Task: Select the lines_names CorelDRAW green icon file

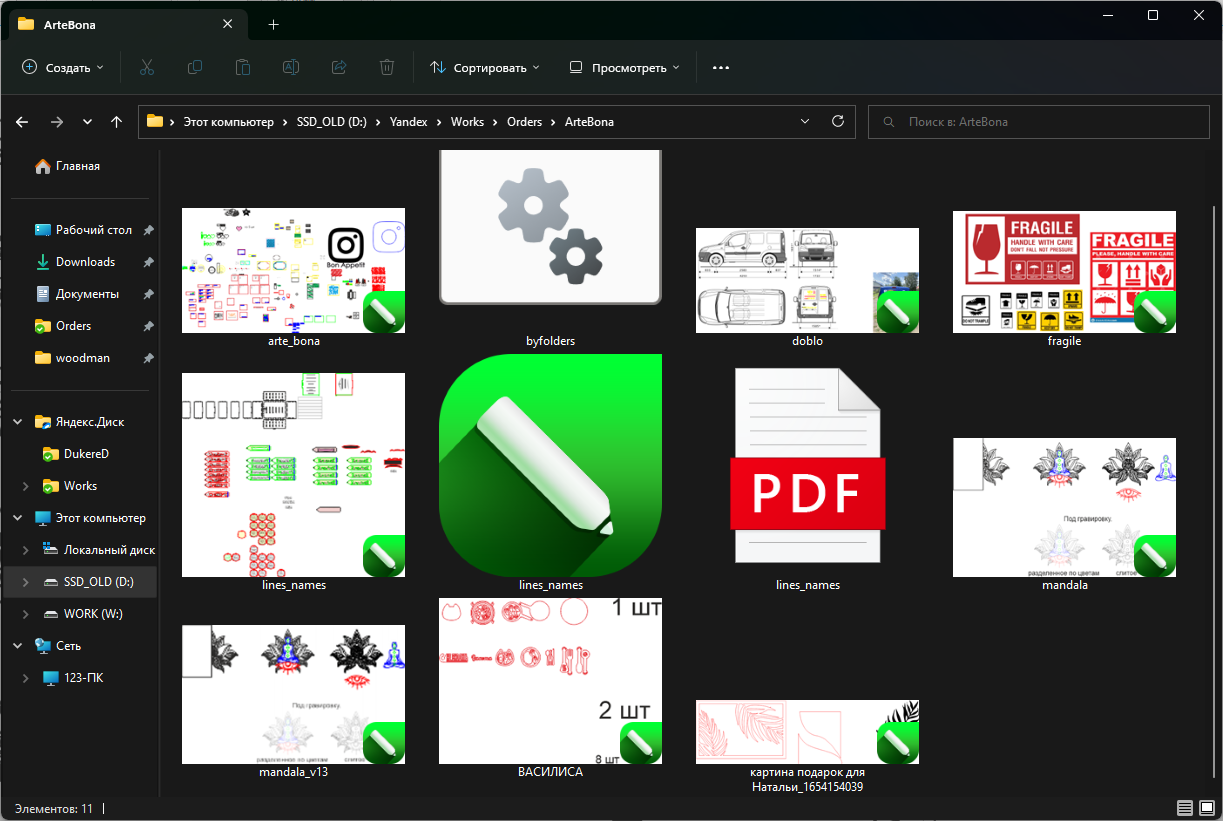Action: point(550,465)
